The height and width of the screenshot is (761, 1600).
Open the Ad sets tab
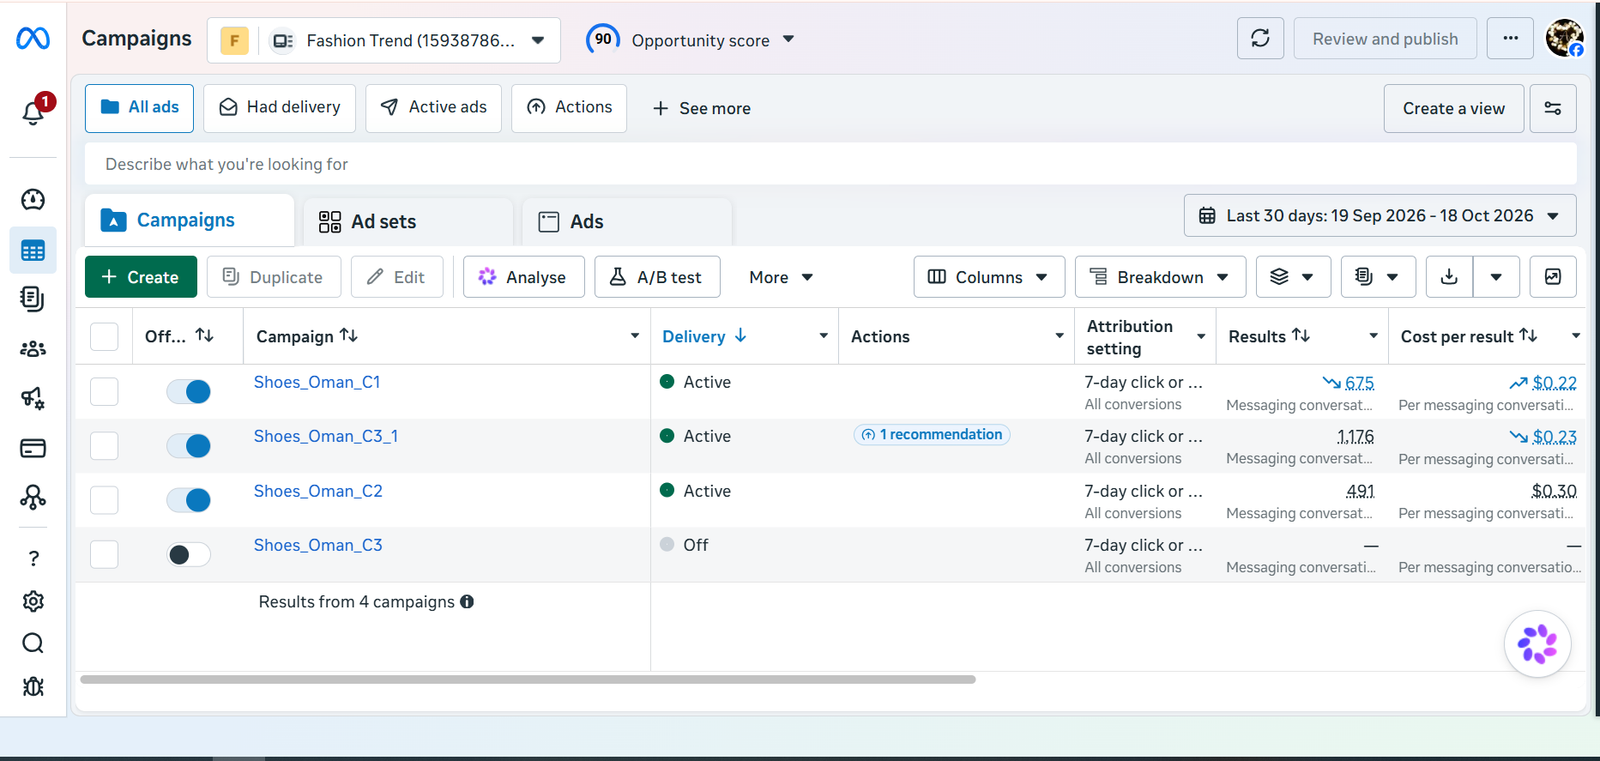point(408,221)
